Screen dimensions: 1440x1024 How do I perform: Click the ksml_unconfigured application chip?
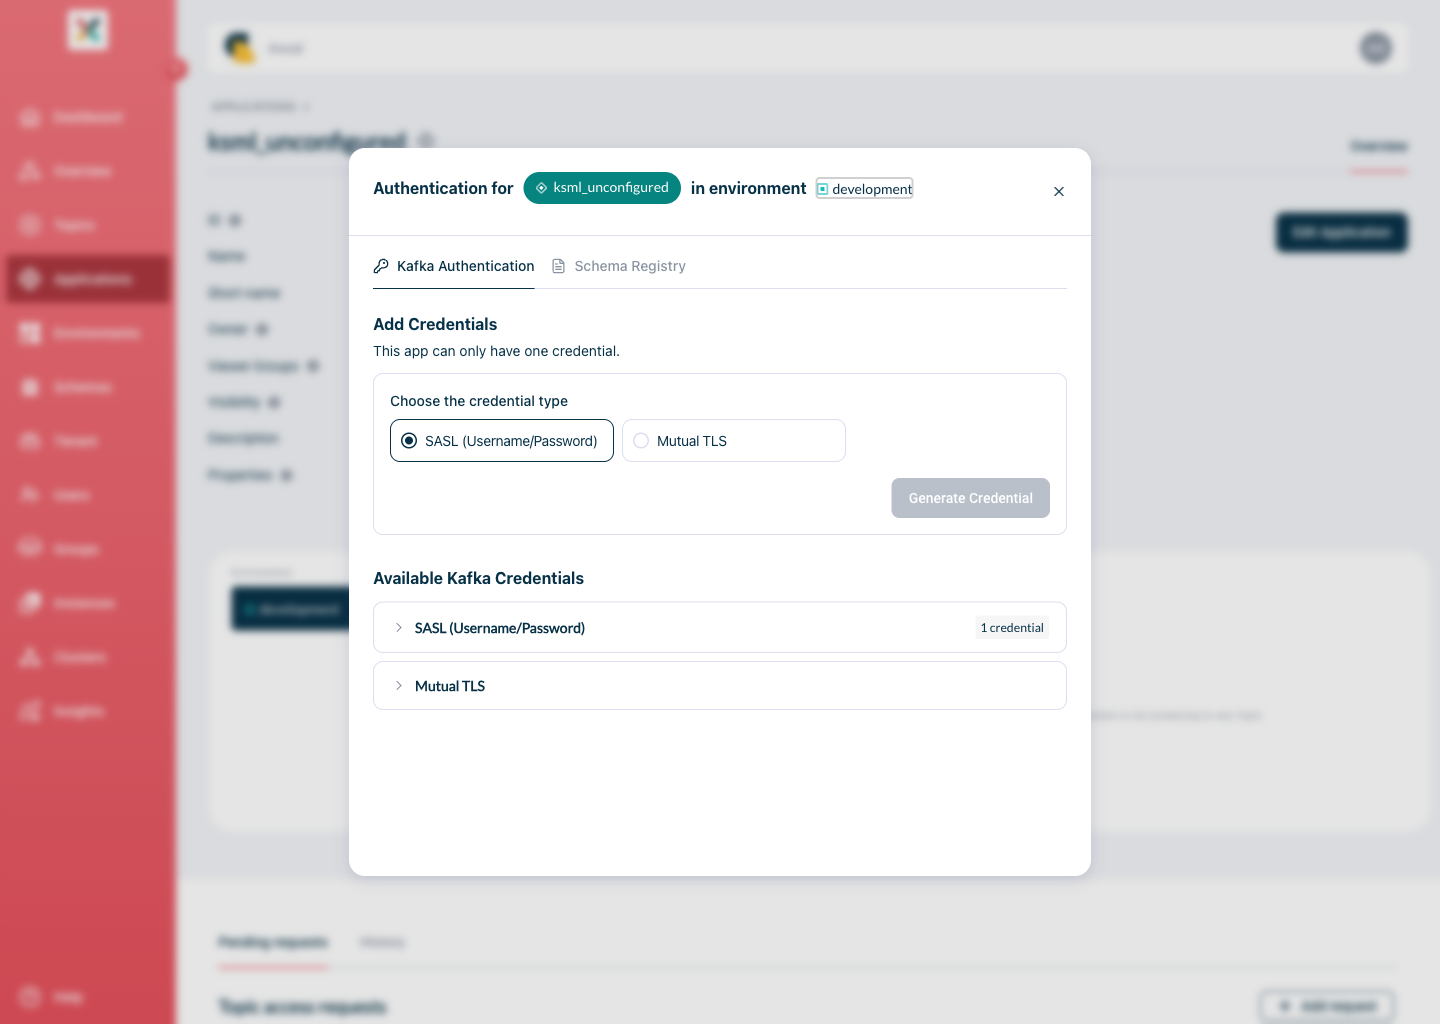[602, 188]
